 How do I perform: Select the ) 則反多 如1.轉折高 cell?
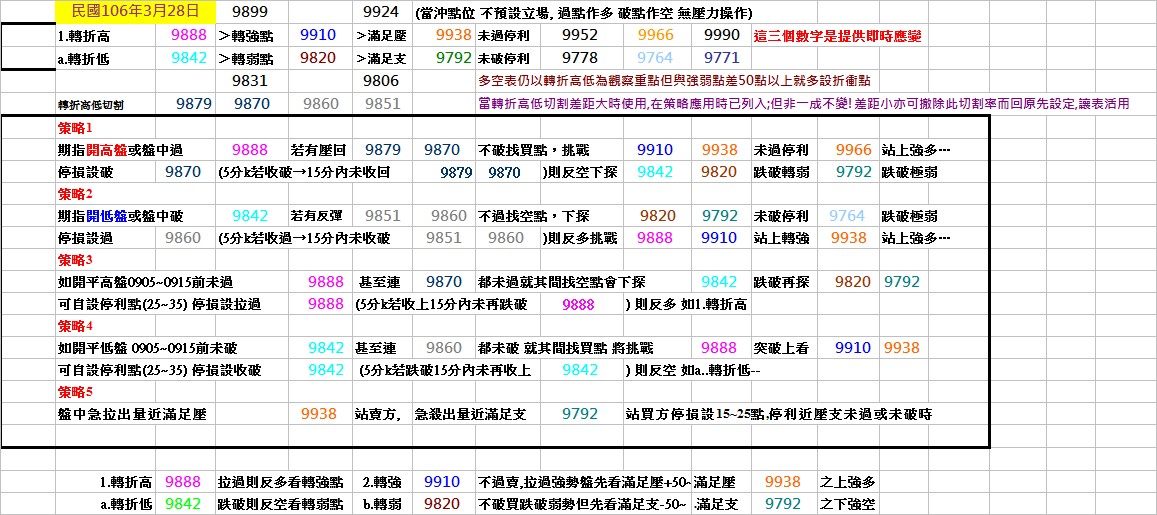[x=685, y=305]
